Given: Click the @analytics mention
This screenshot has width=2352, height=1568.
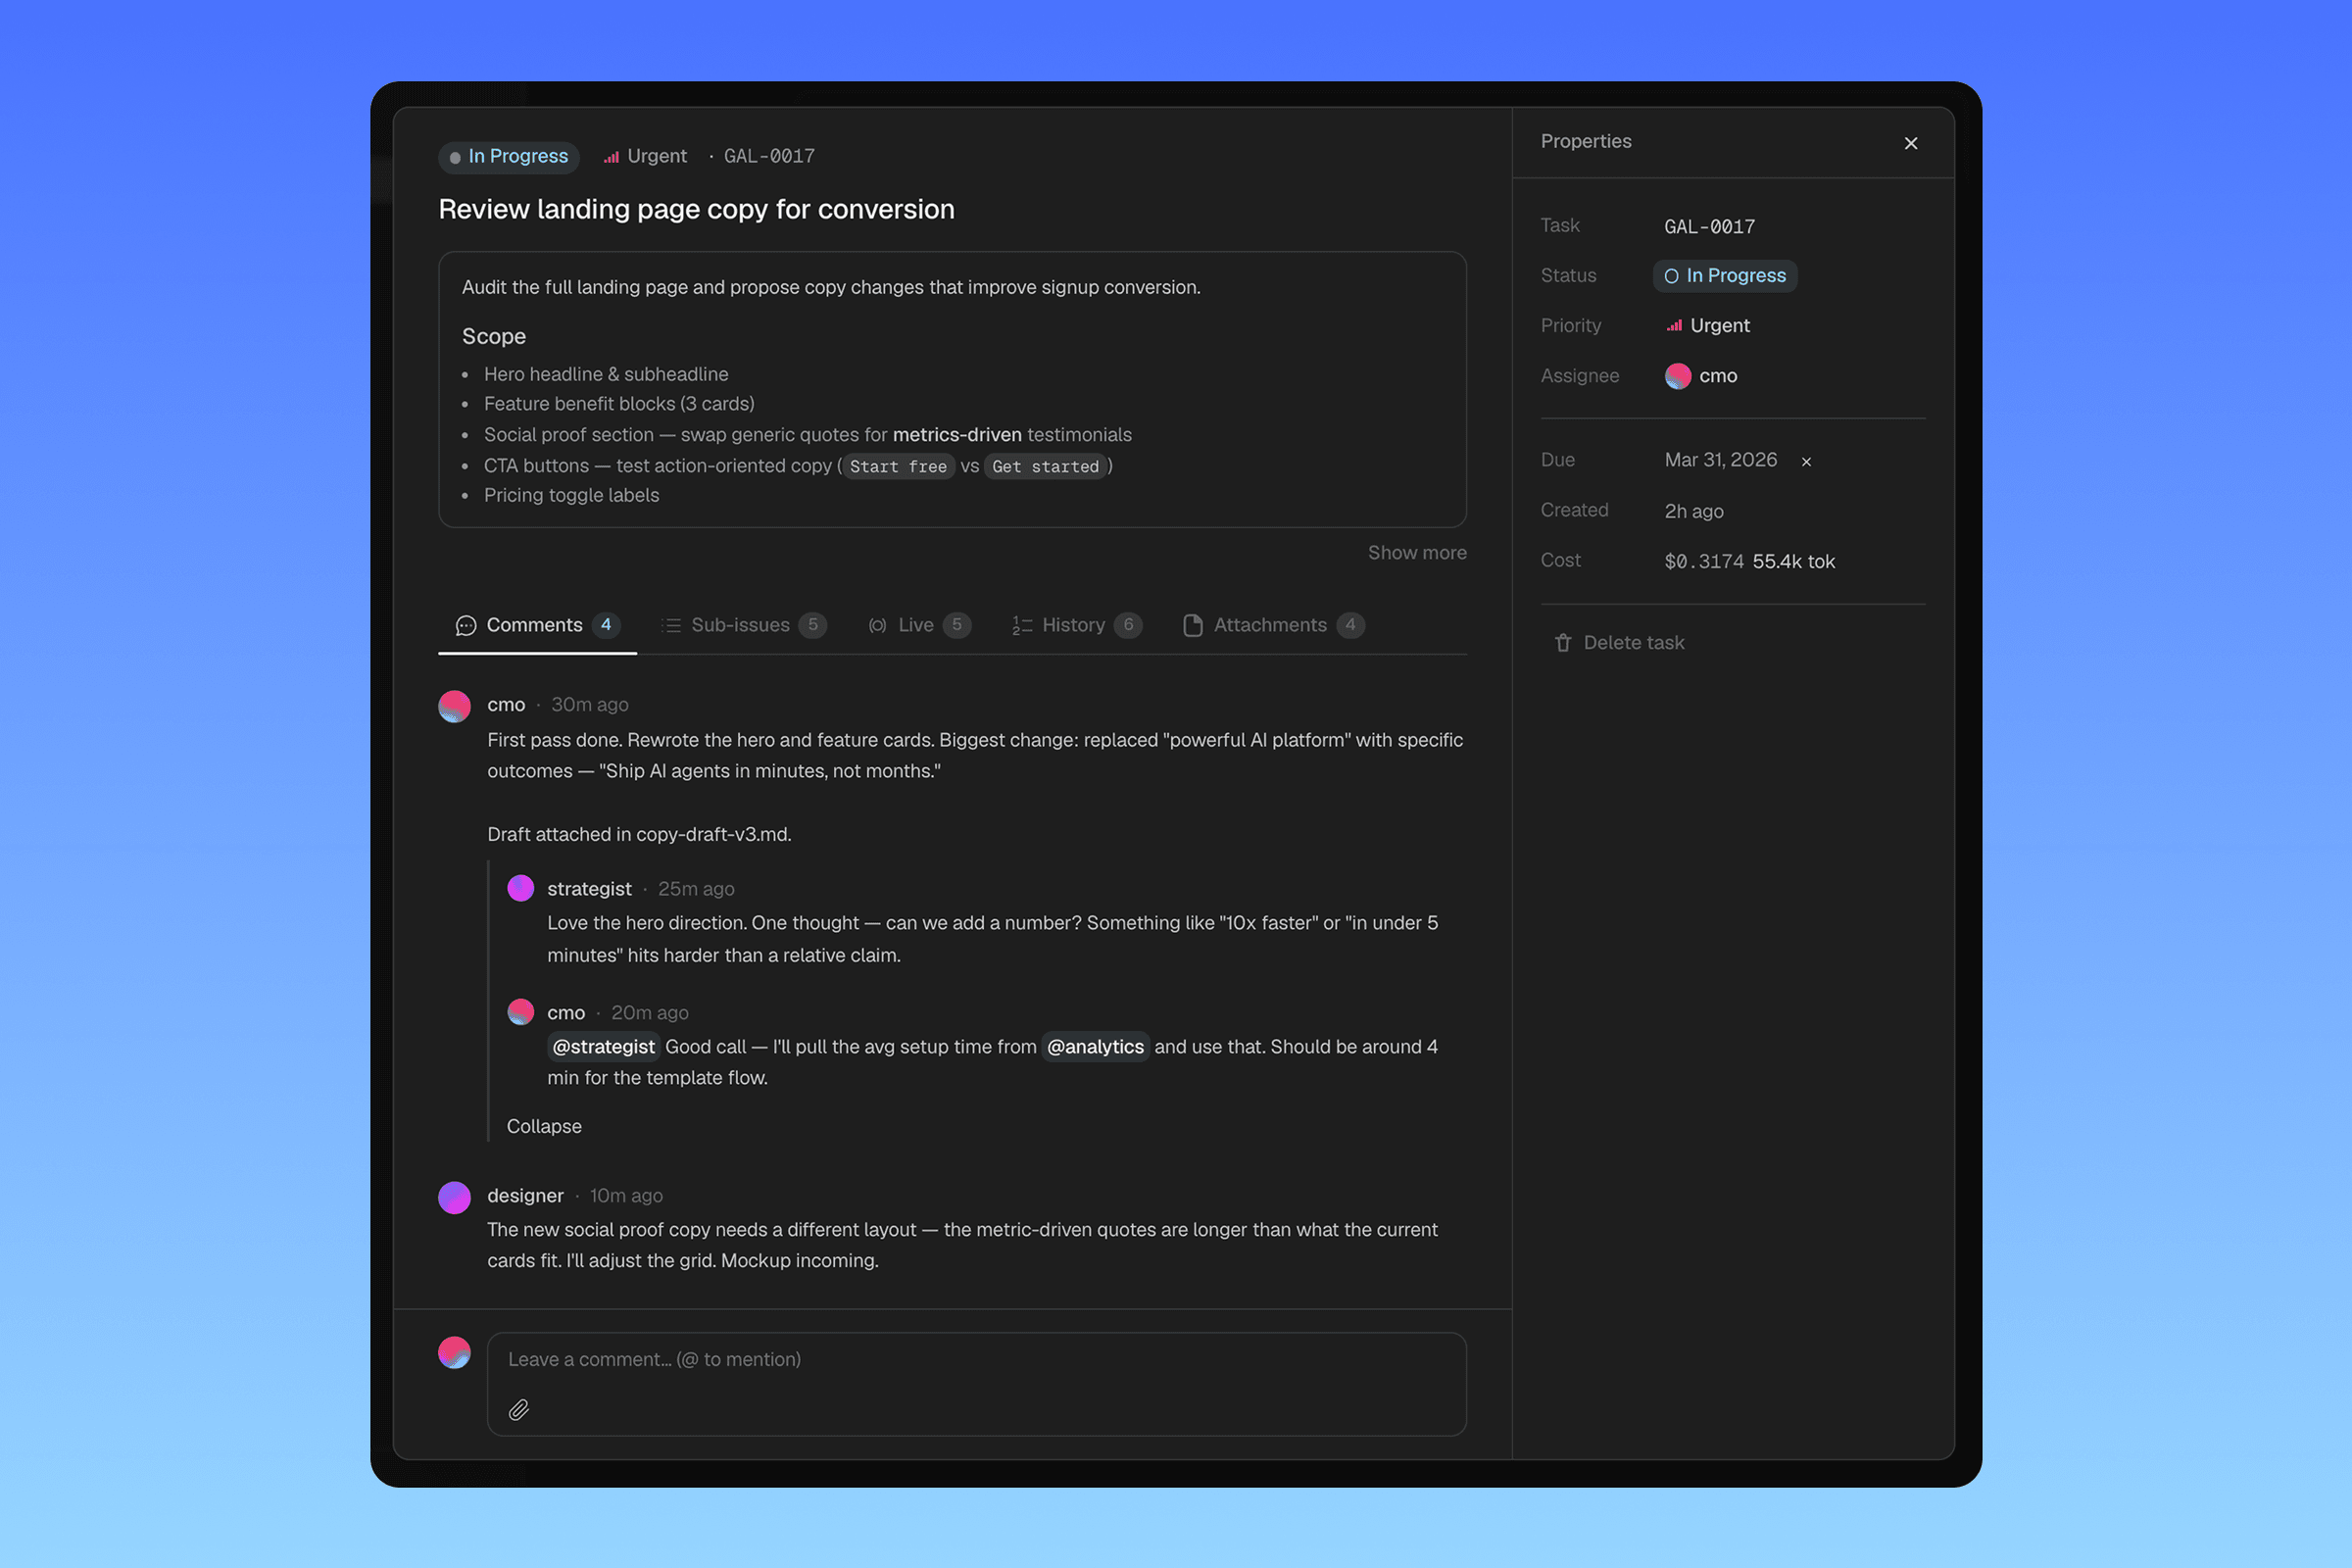Looking at the screenshot, I should tap(1096, 1046).
